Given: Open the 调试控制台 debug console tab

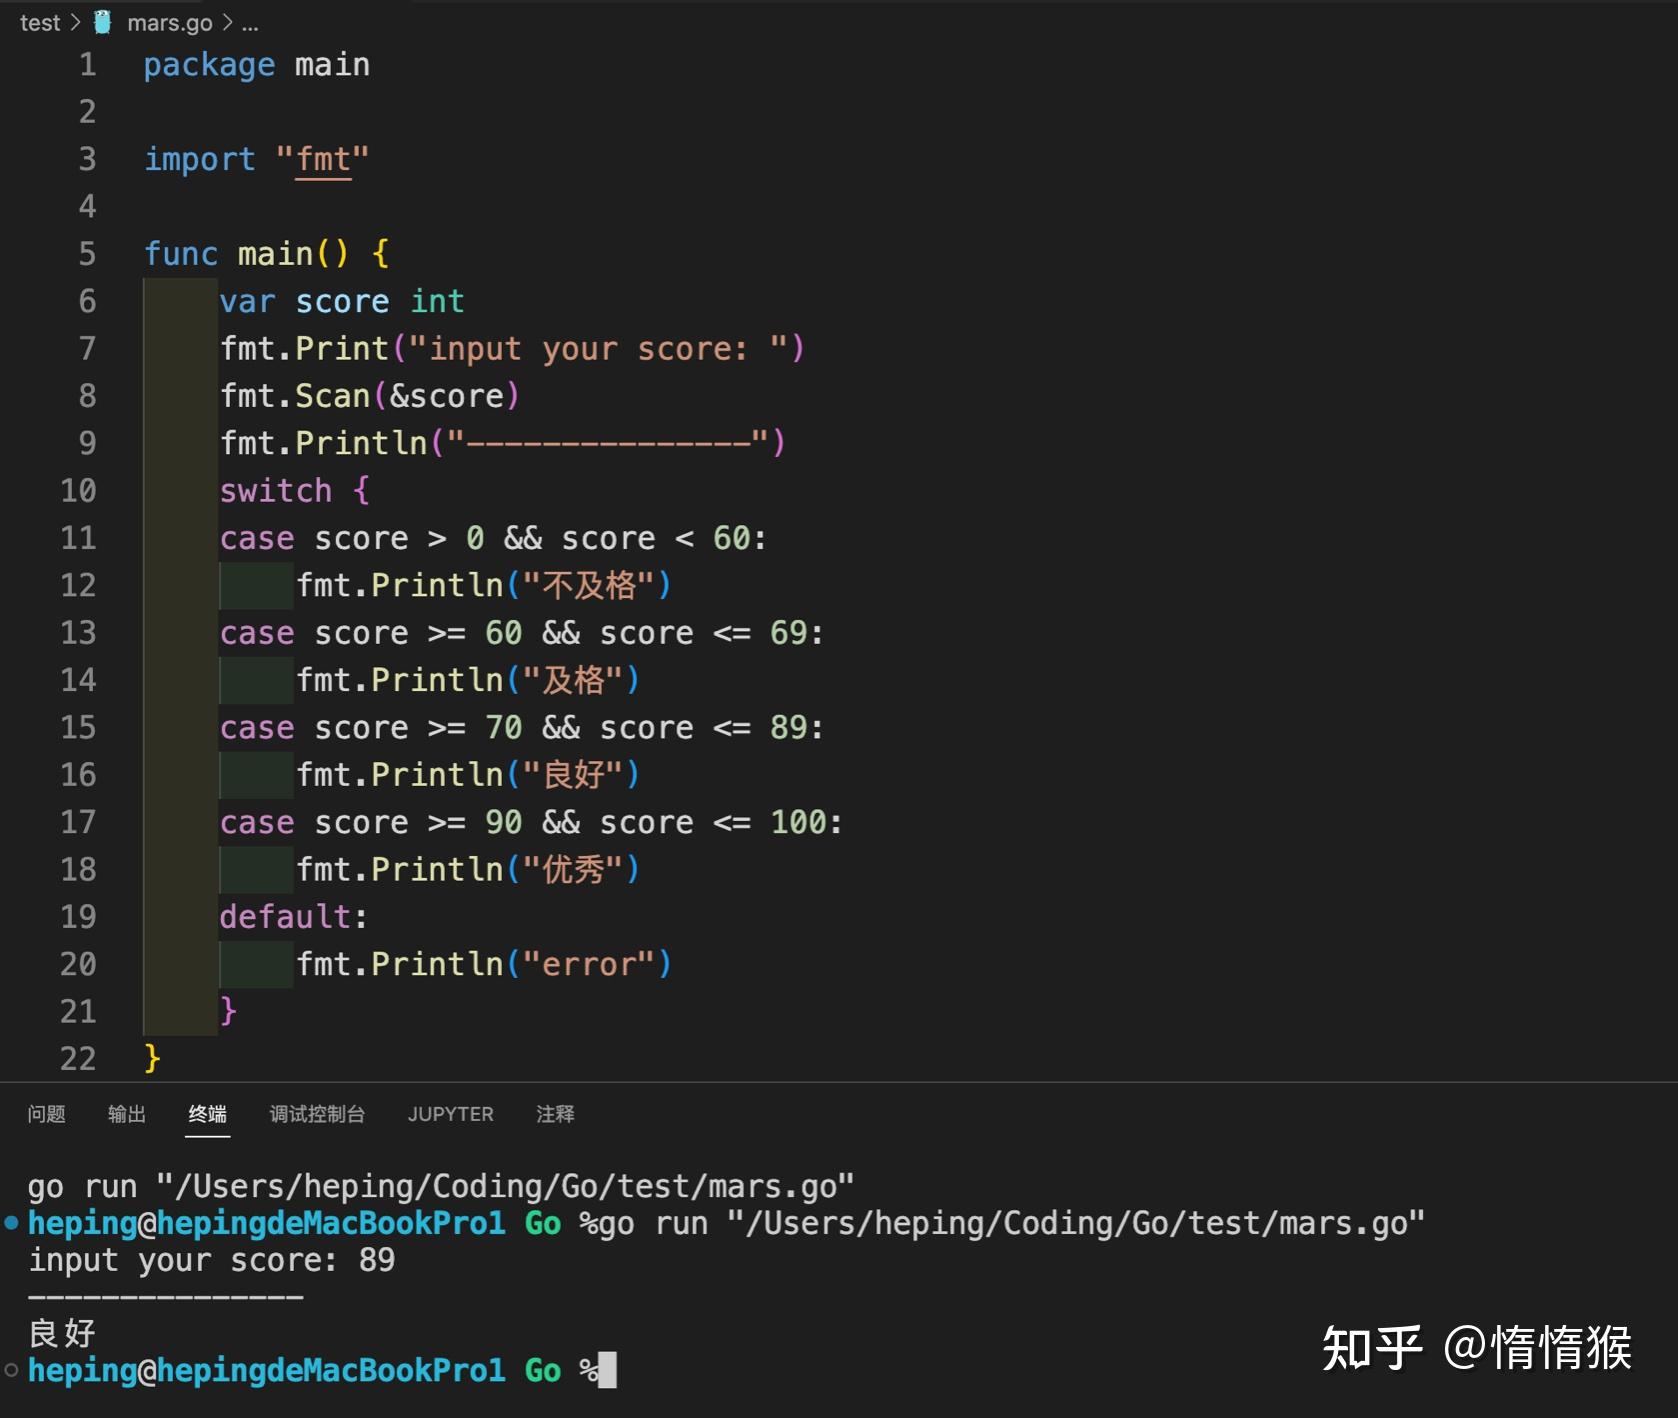Looking at the screenshot, I should click(x=317, y=1114).
